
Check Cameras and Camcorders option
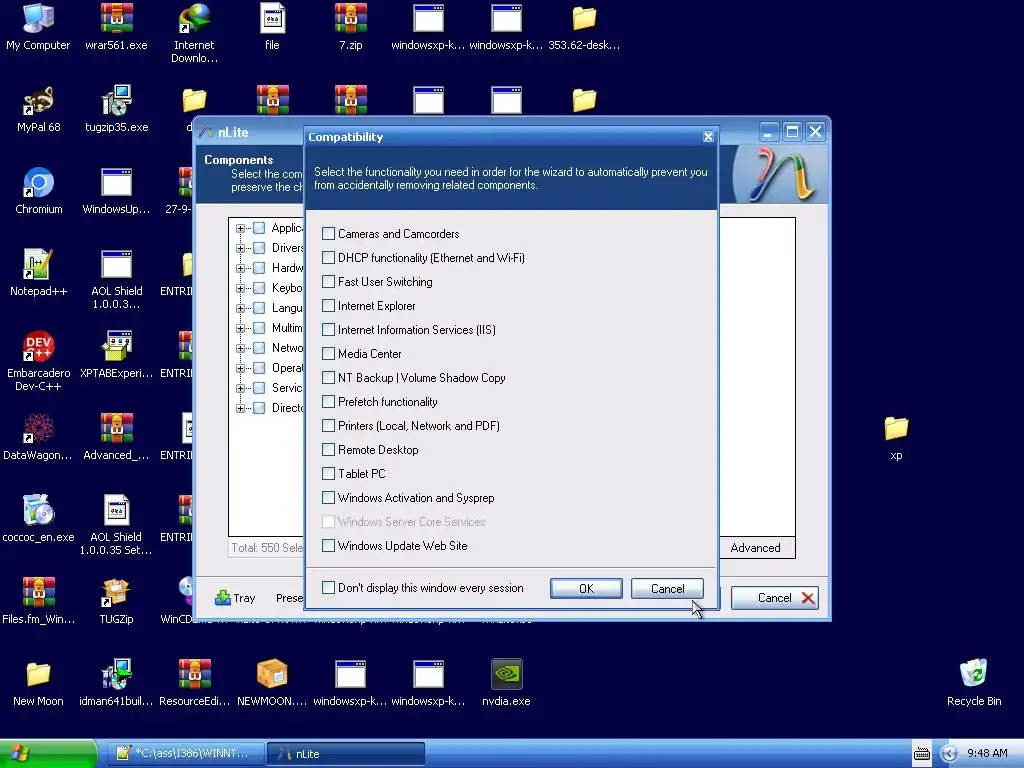click(x=328, y=234)
